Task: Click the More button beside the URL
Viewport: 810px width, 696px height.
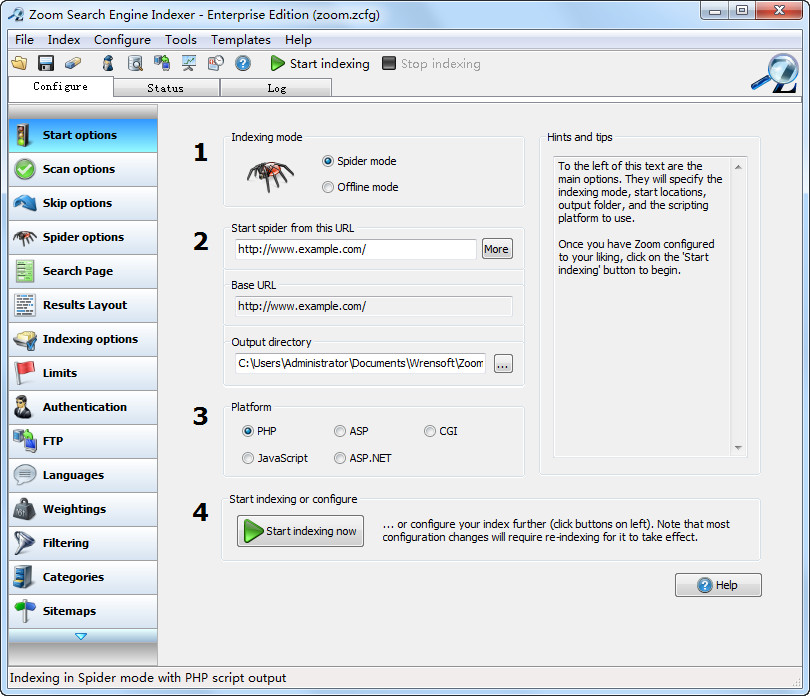Action: (496, 249)
